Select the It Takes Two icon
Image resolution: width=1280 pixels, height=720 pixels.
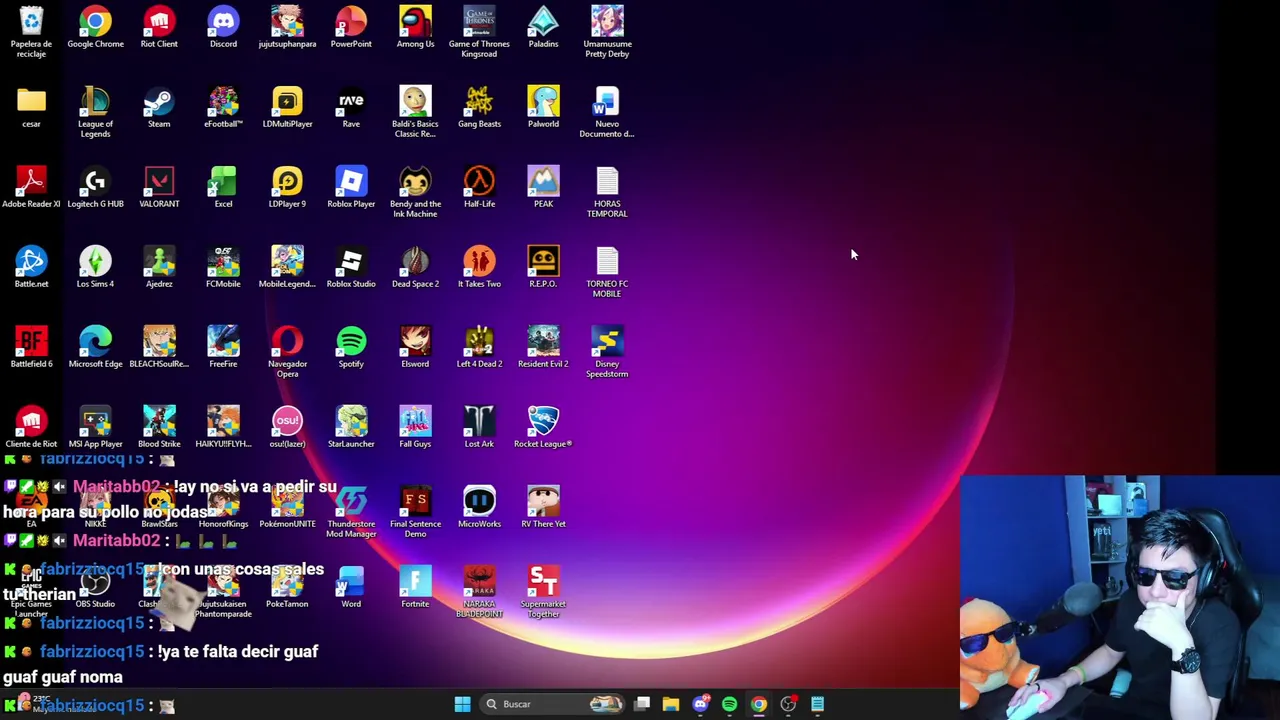pos(479,267)
